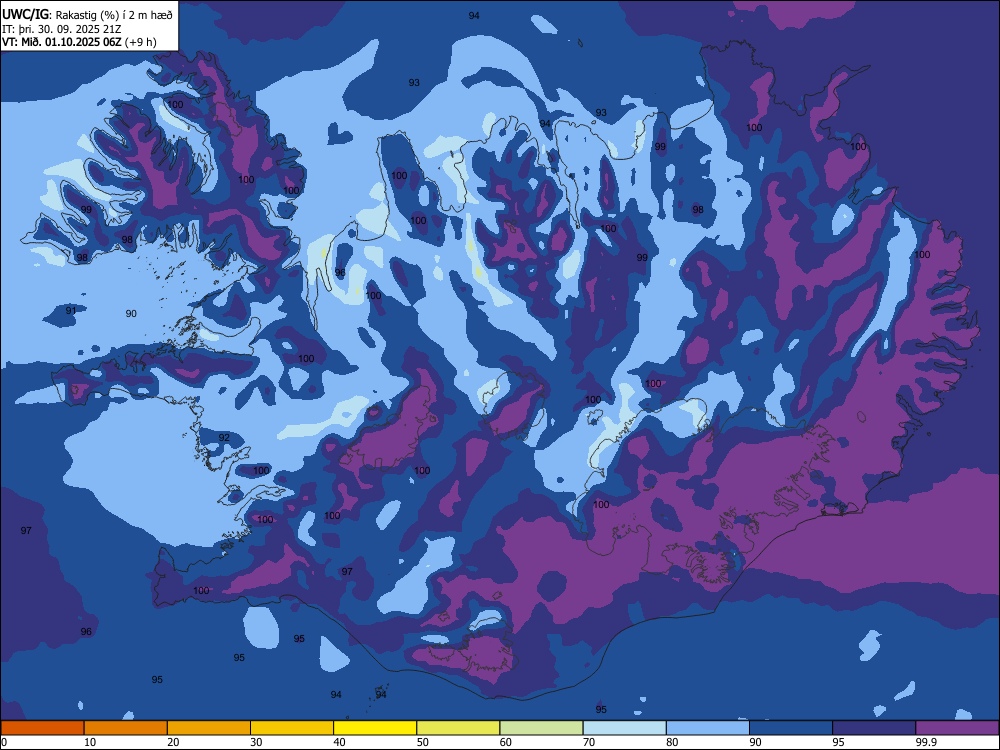This screenshot has height=750, width=1000.
Task: Click the legend tick label 0
Action: pyautogui.click(x=4, y=742)
